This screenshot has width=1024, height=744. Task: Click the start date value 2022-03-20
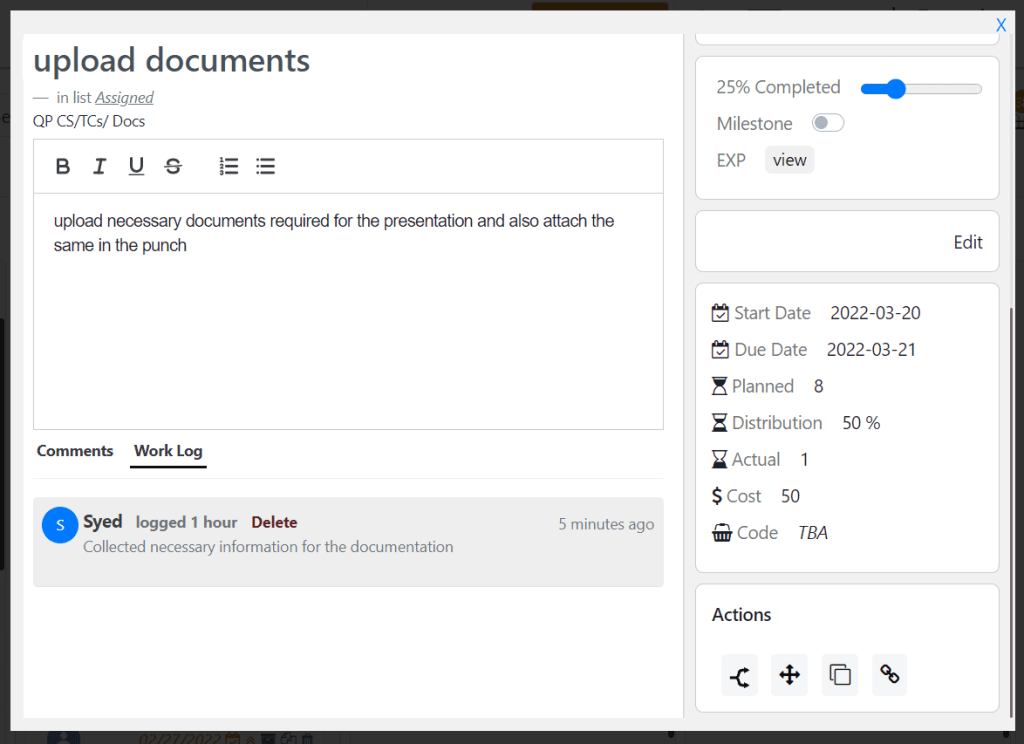click(875, 313)
